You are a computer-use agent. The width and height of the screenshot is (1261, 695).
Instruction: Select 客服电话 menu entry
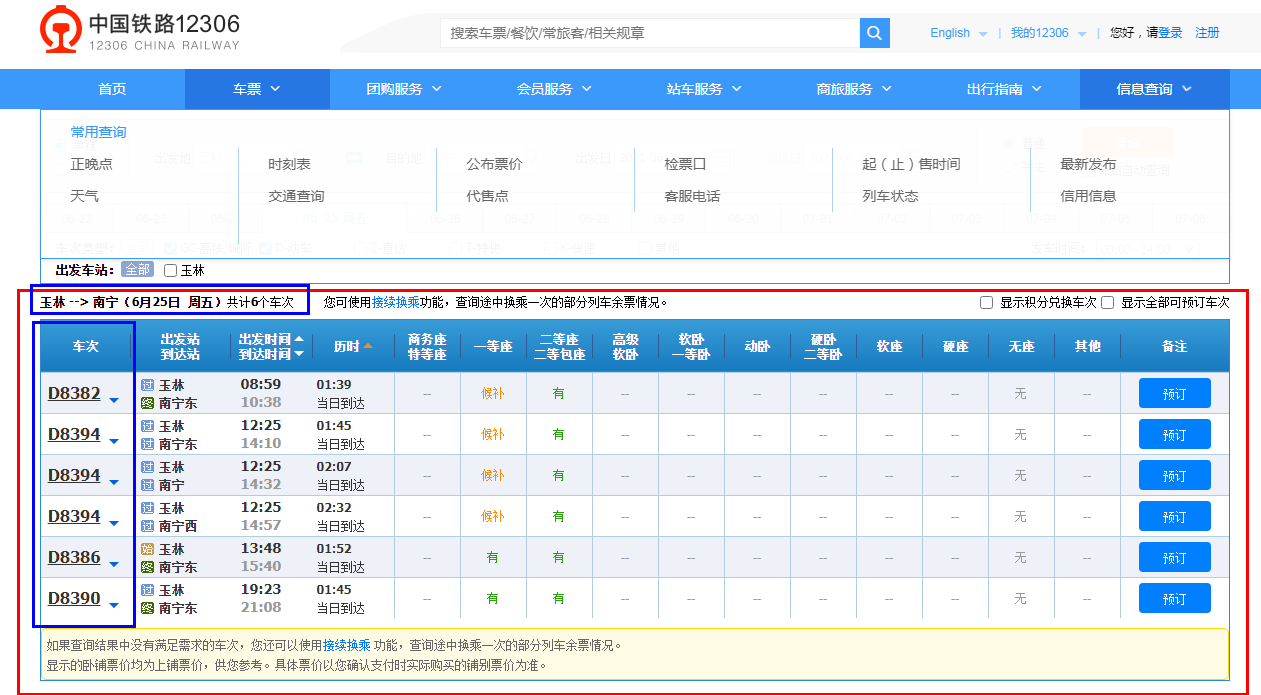(x=692, y=196)
